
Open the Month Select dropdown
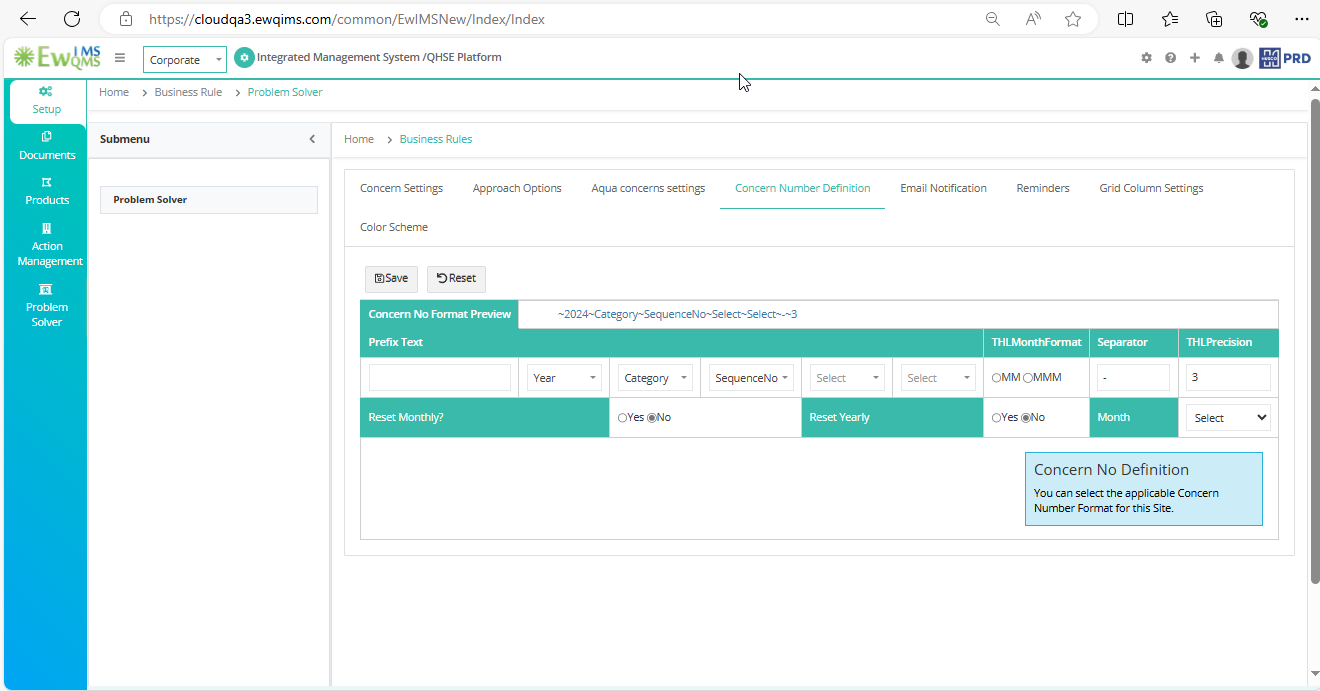(x=1228, y=418)
